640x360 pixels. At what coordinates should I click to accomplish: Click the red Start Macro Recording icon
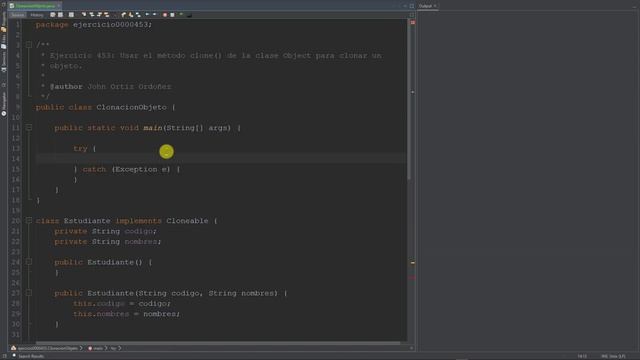tap(164, 15)
